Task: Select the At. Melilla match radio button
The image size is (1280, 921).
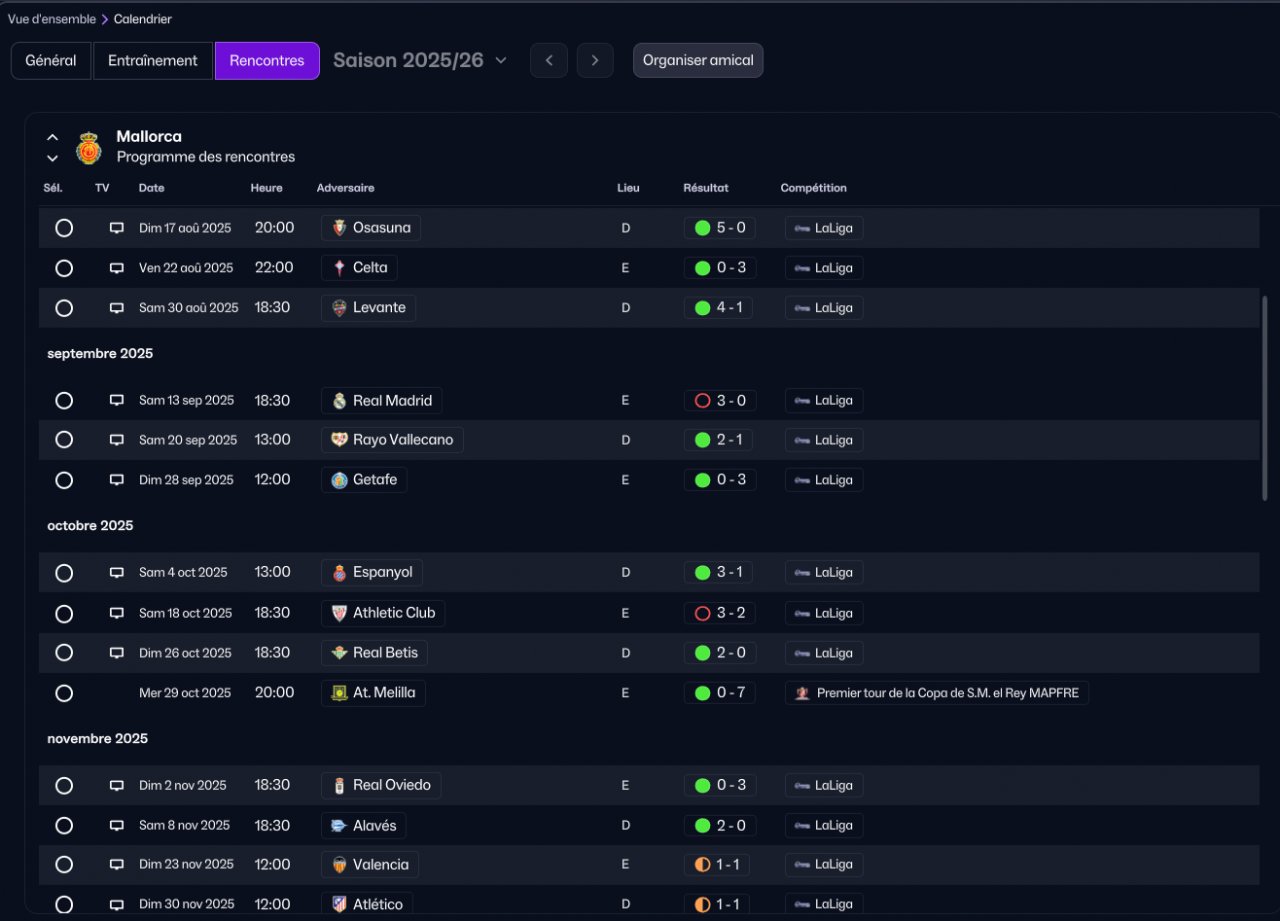Action: (64, 693)
